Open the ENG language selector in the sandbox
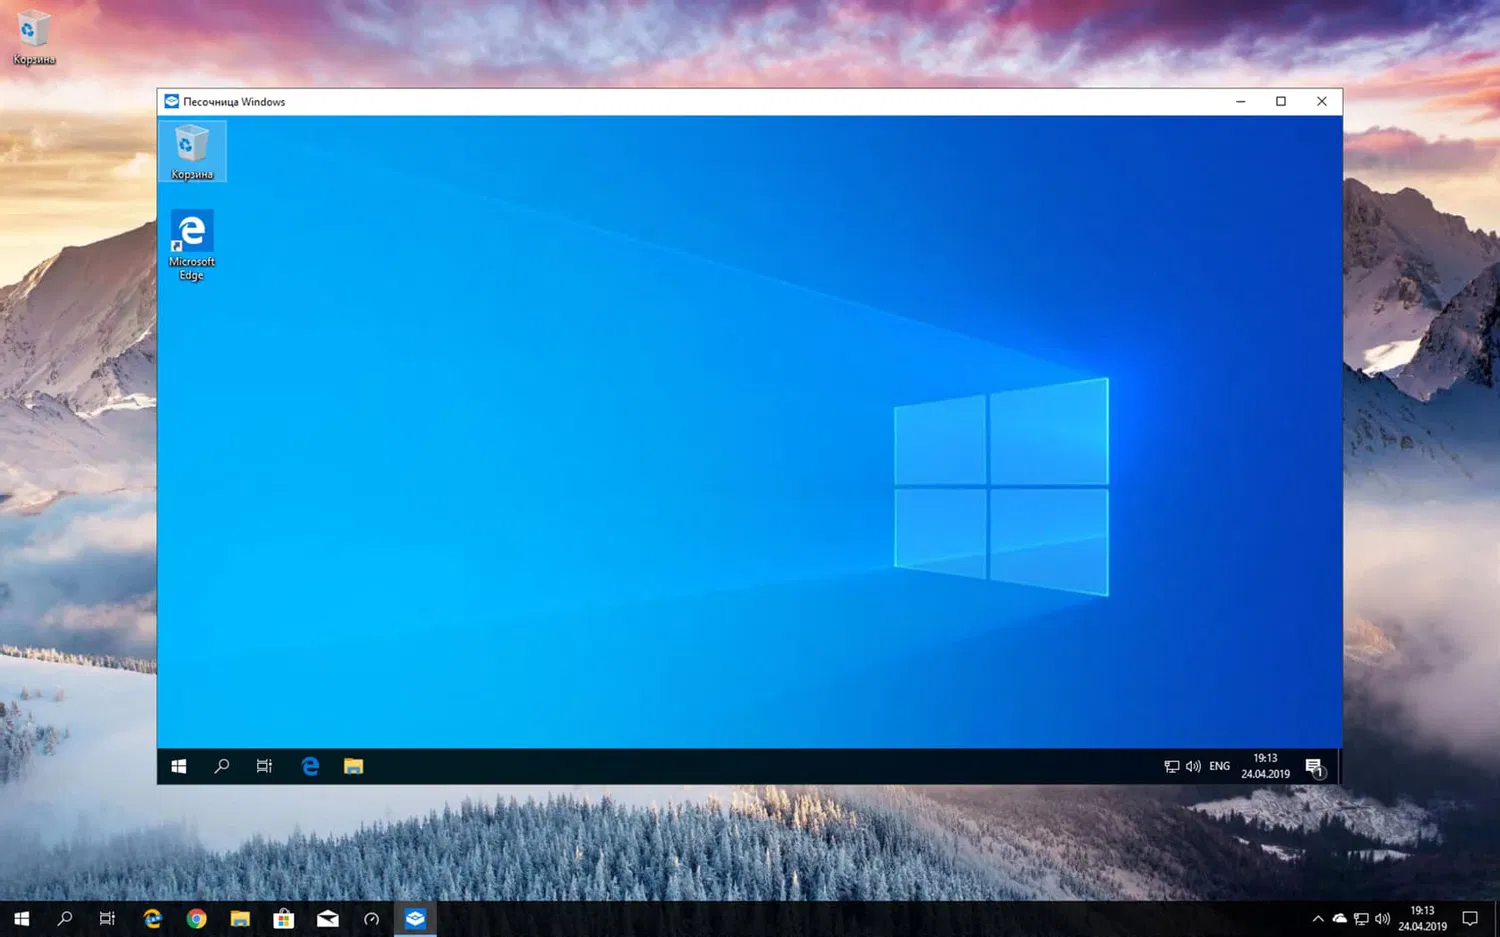Screen dimensions: 1500x937 coord(1218,765)
